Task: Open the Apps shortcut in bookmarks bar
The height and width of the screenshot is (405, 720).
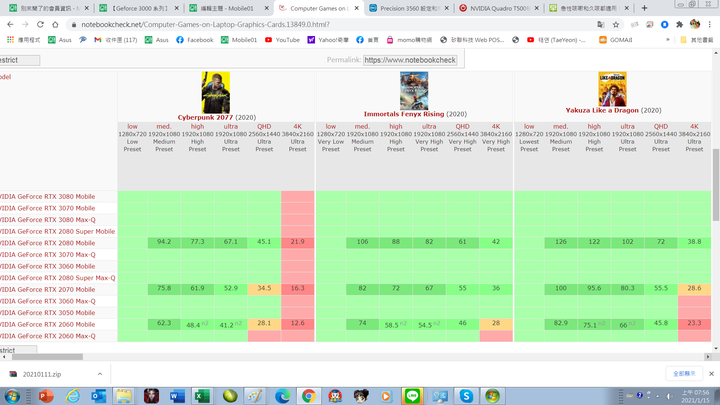Action: click(23, 40)
